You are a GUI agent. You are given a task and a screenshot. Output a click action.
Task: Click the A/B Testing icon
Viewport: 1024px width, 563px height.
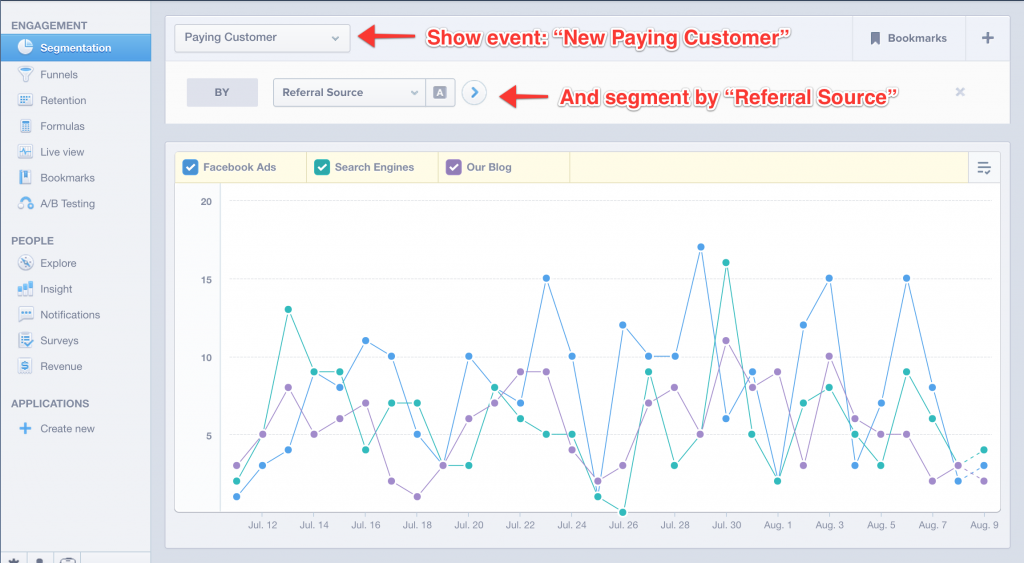25,203
